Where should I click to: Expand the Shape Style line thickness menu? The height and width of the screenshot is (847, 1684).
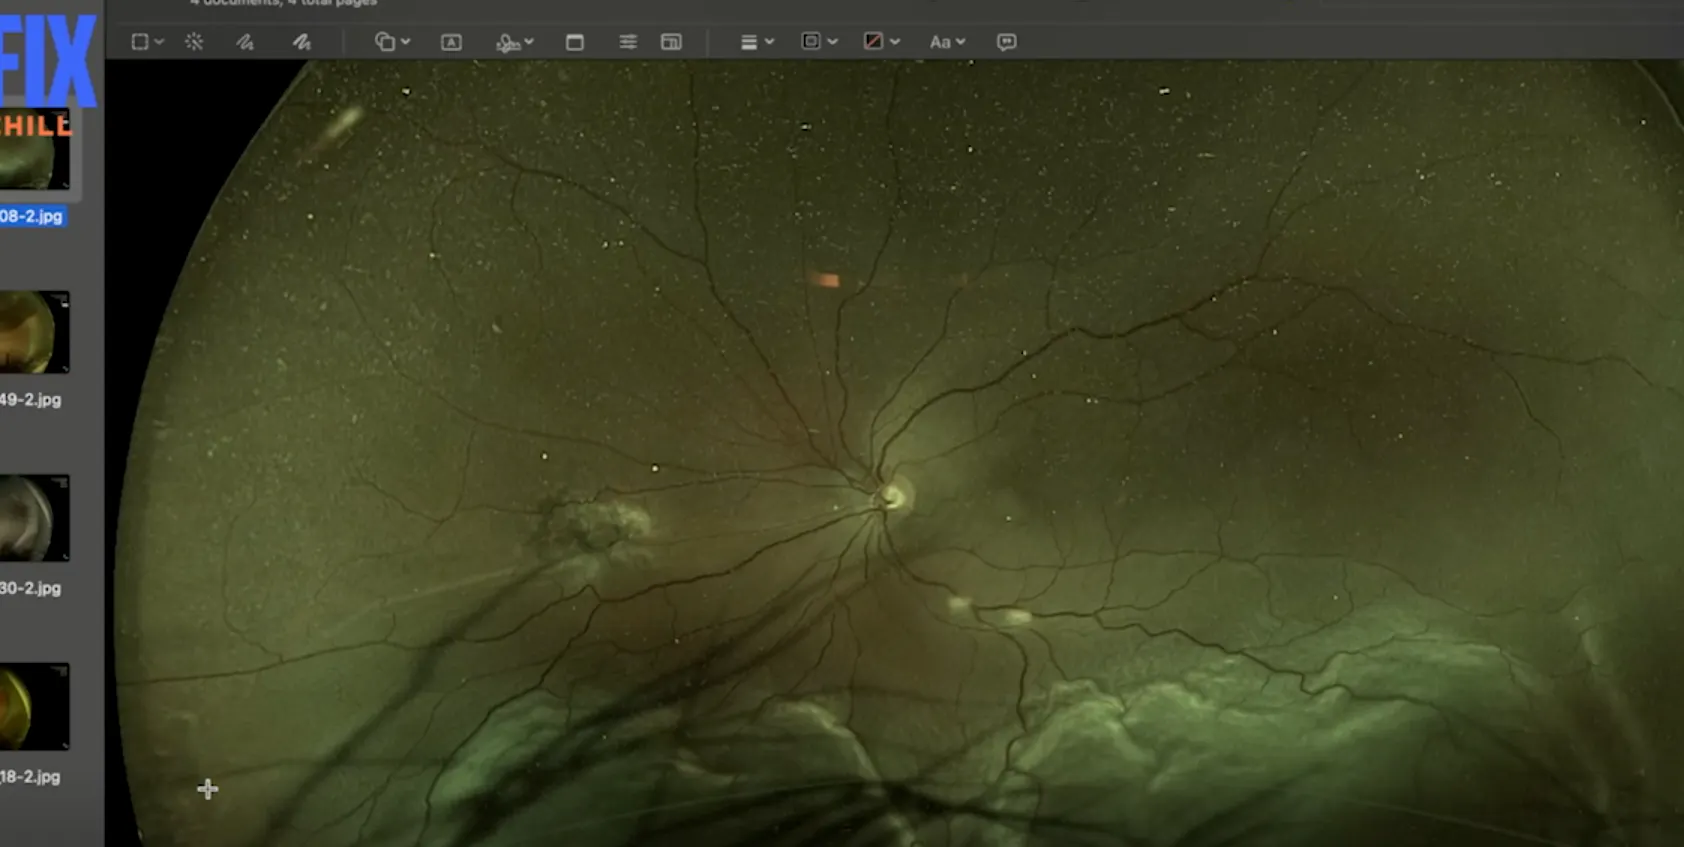[x=757, y=42]
